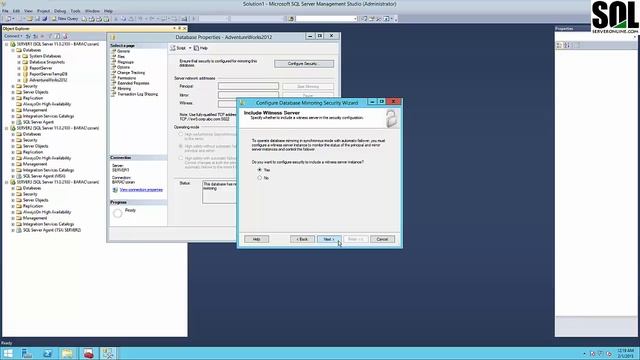Select Mirroring page in Select a page
This screenshot has height=360, width=640.
pyautogui.click(x=124, y=89)
